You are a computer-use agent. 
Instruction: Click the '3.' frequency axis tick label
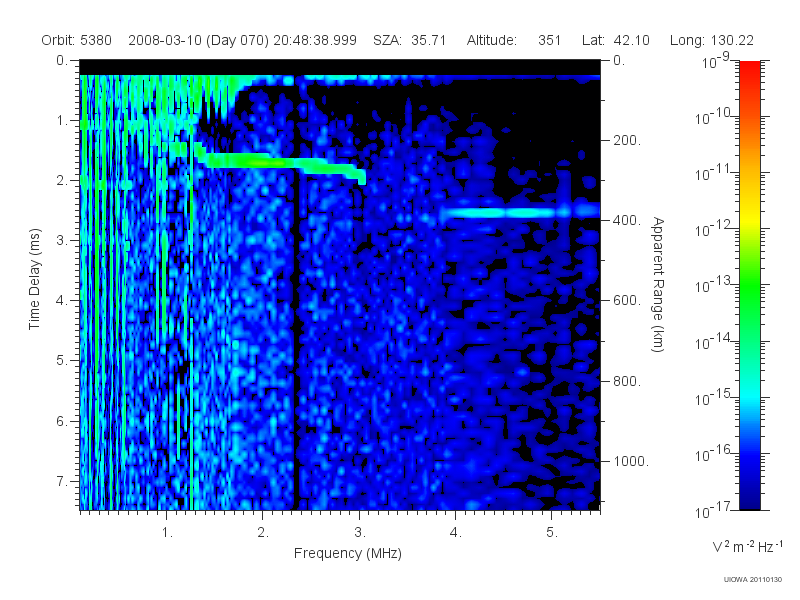(x=360, y=533)
